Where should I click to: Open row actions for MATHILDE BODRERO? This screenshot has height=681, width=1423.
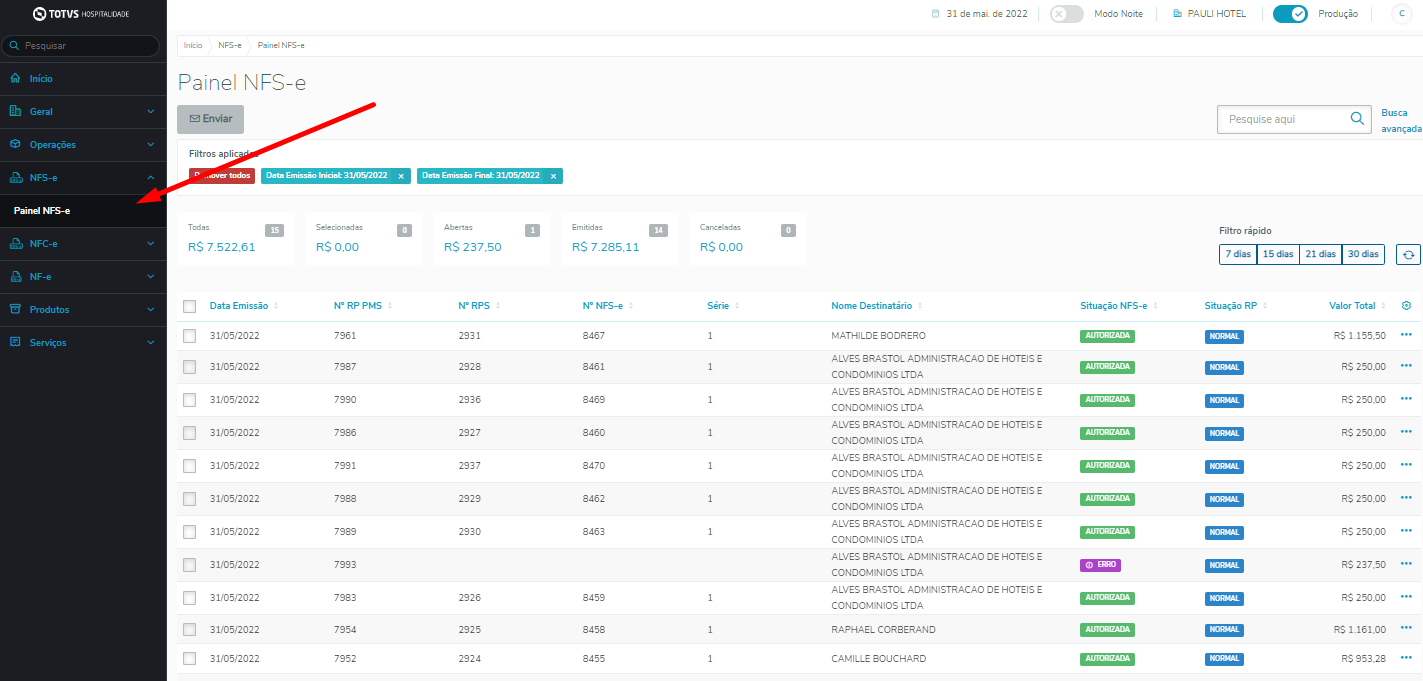click(x=1406, y=335)
